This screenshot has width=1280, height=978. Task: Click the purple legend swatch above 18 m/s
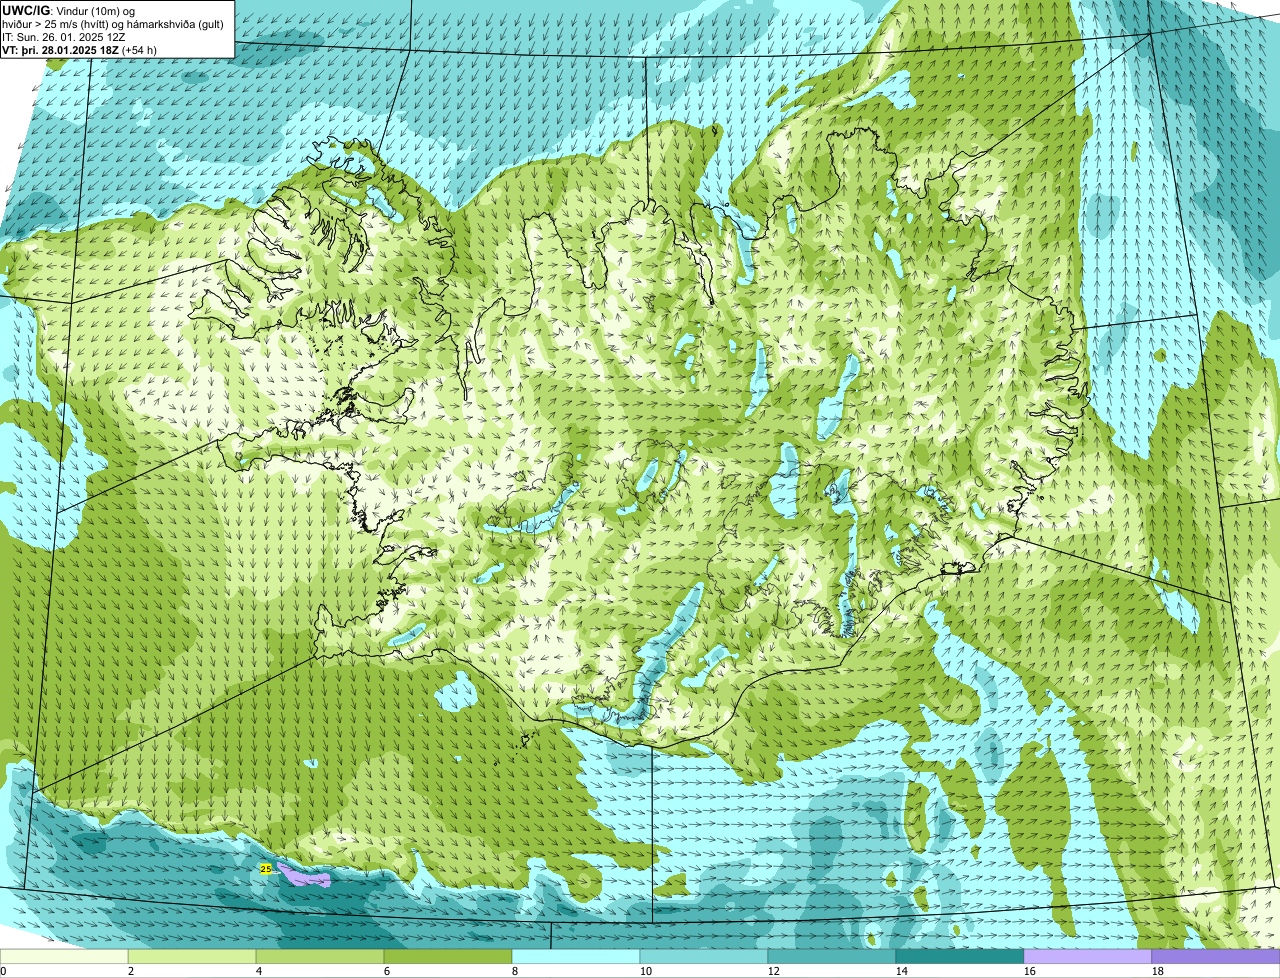tap(1216, 957)
